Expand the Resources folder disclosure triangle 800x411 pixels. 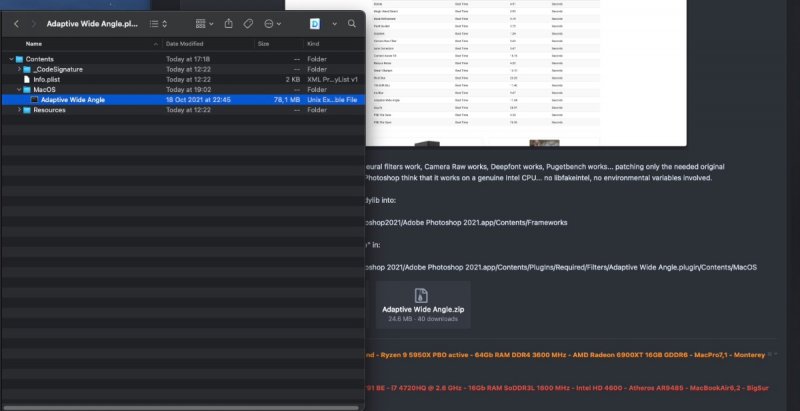coord(18,110)
